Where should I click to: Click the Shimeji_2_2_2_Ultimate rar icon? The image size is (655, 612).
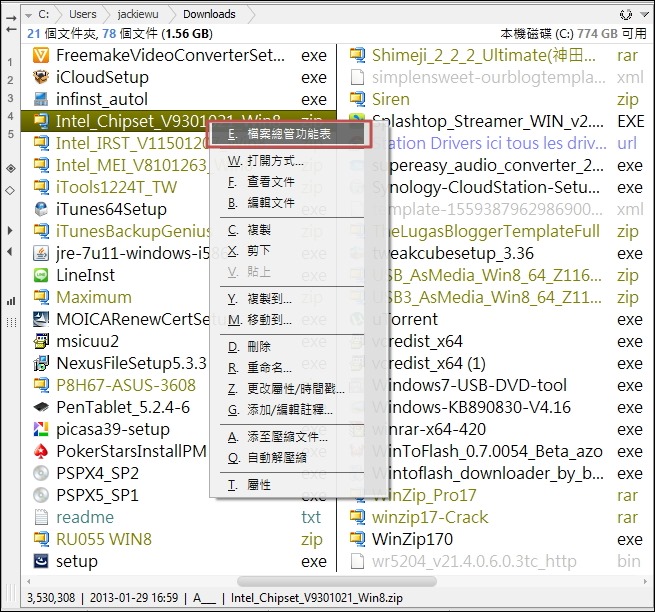coord(357,55)
